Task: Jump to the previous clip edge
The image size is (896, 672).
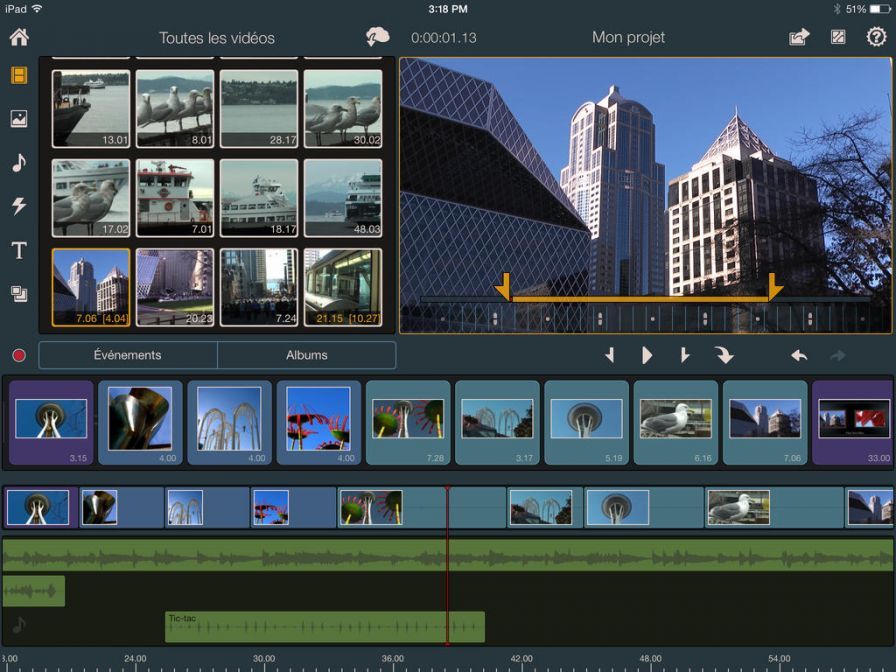Action: (x=610, y=354)
